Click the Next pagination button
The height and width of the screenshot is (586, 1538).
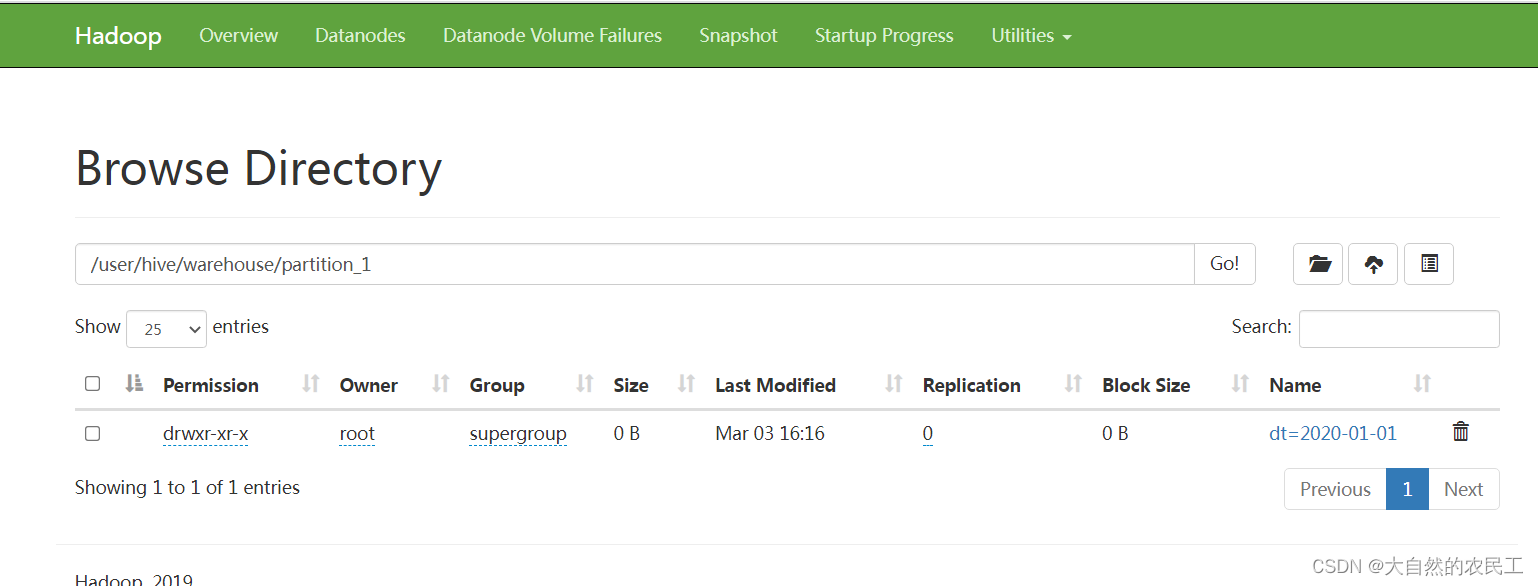[x=1463, y=489]
